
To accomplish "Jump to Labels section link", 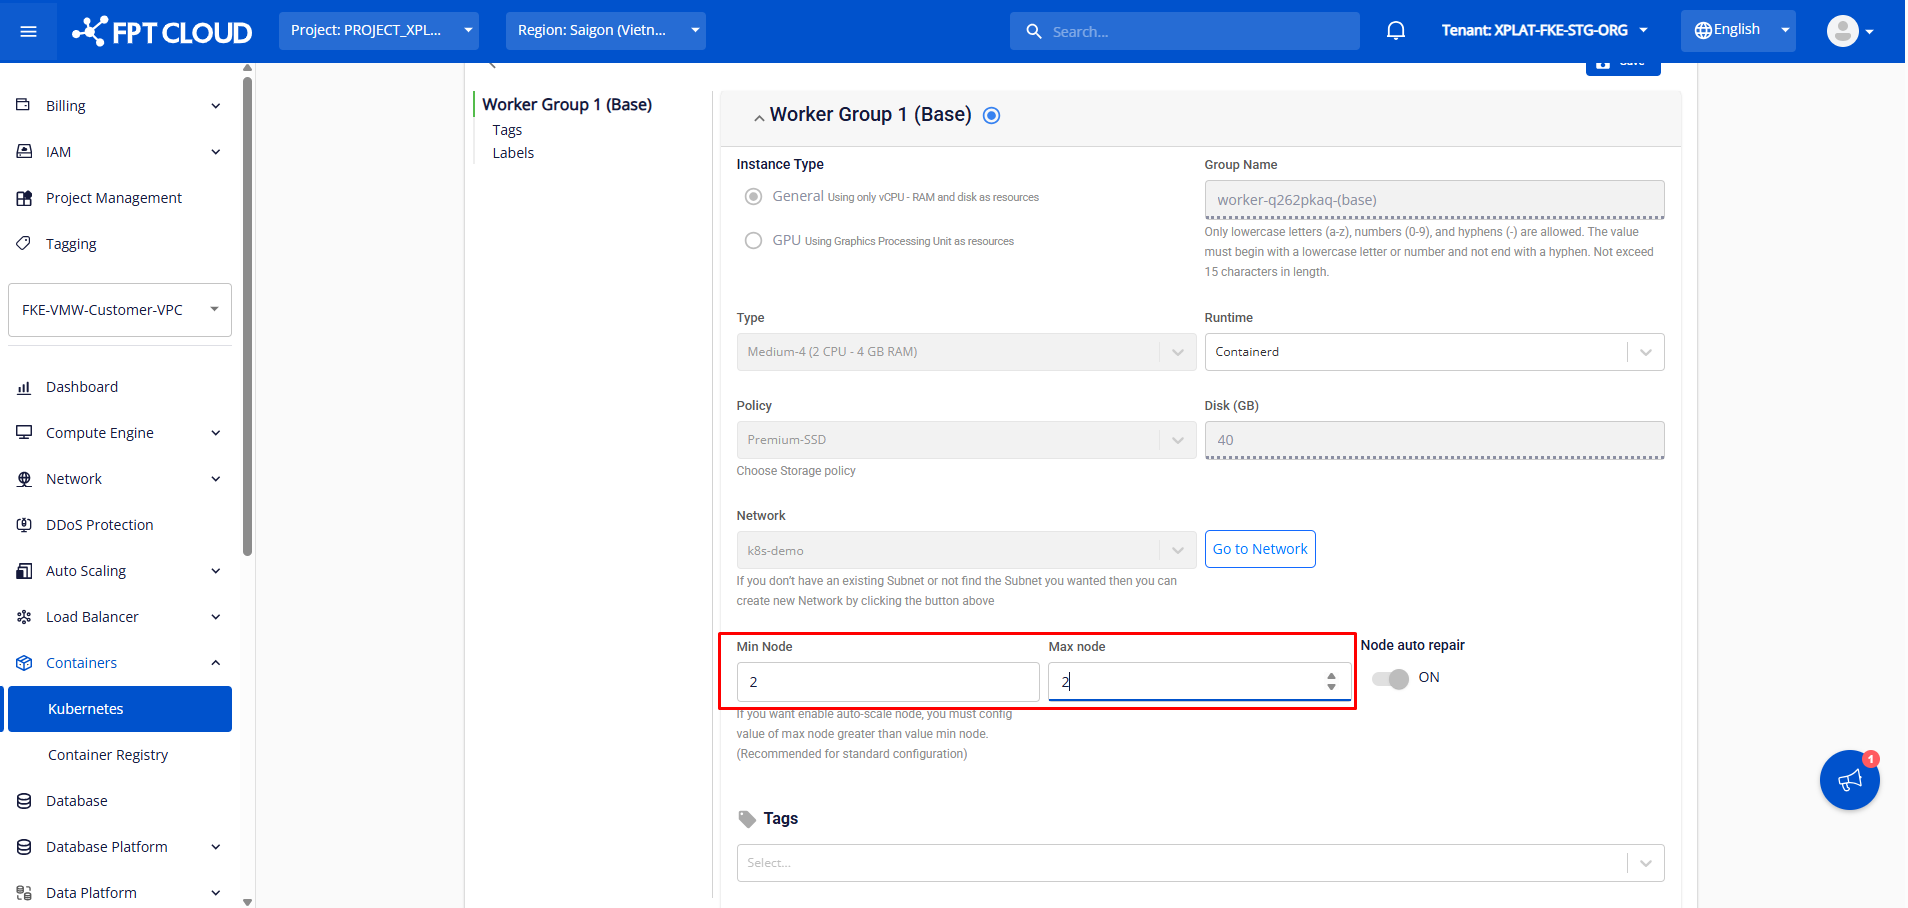I will (x=513, y=153).
